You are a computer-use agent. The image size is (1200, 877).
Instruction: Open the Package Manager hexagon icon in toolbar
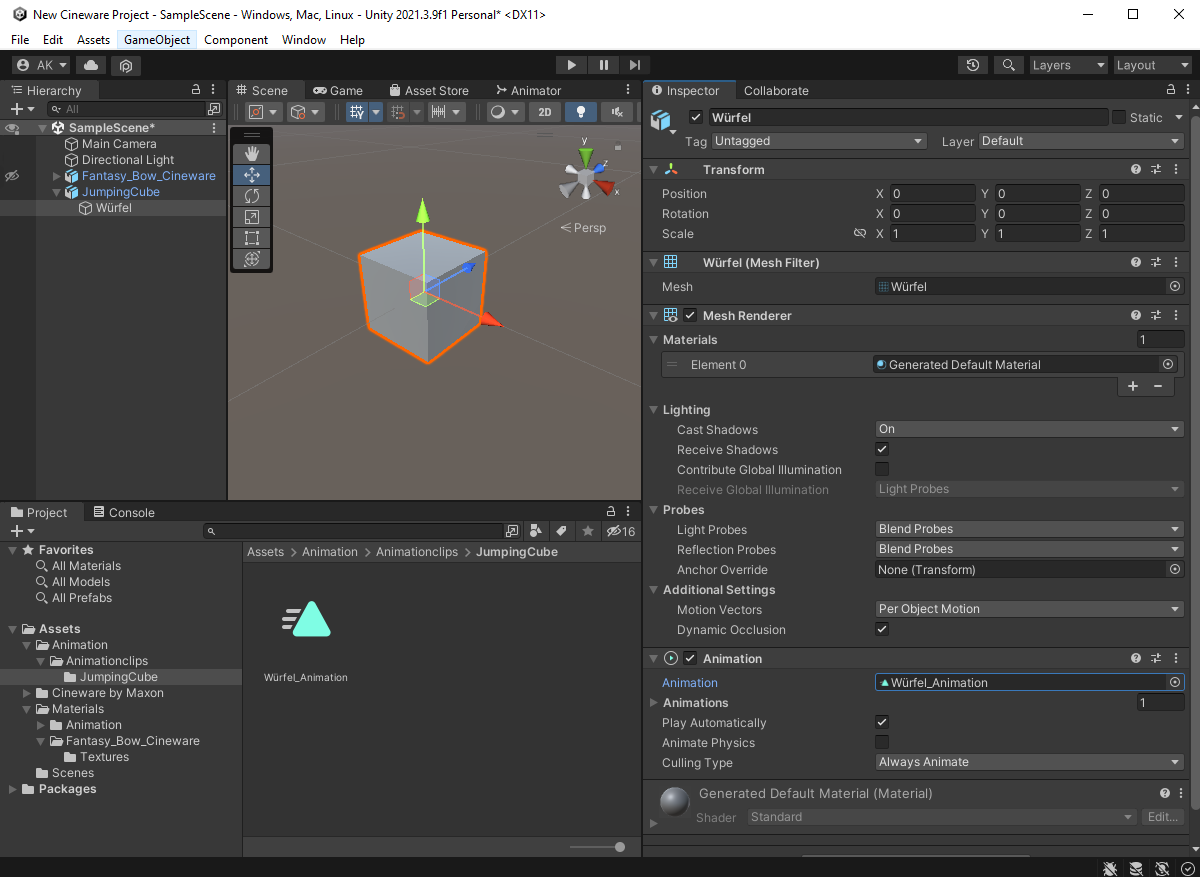(125, 65)
